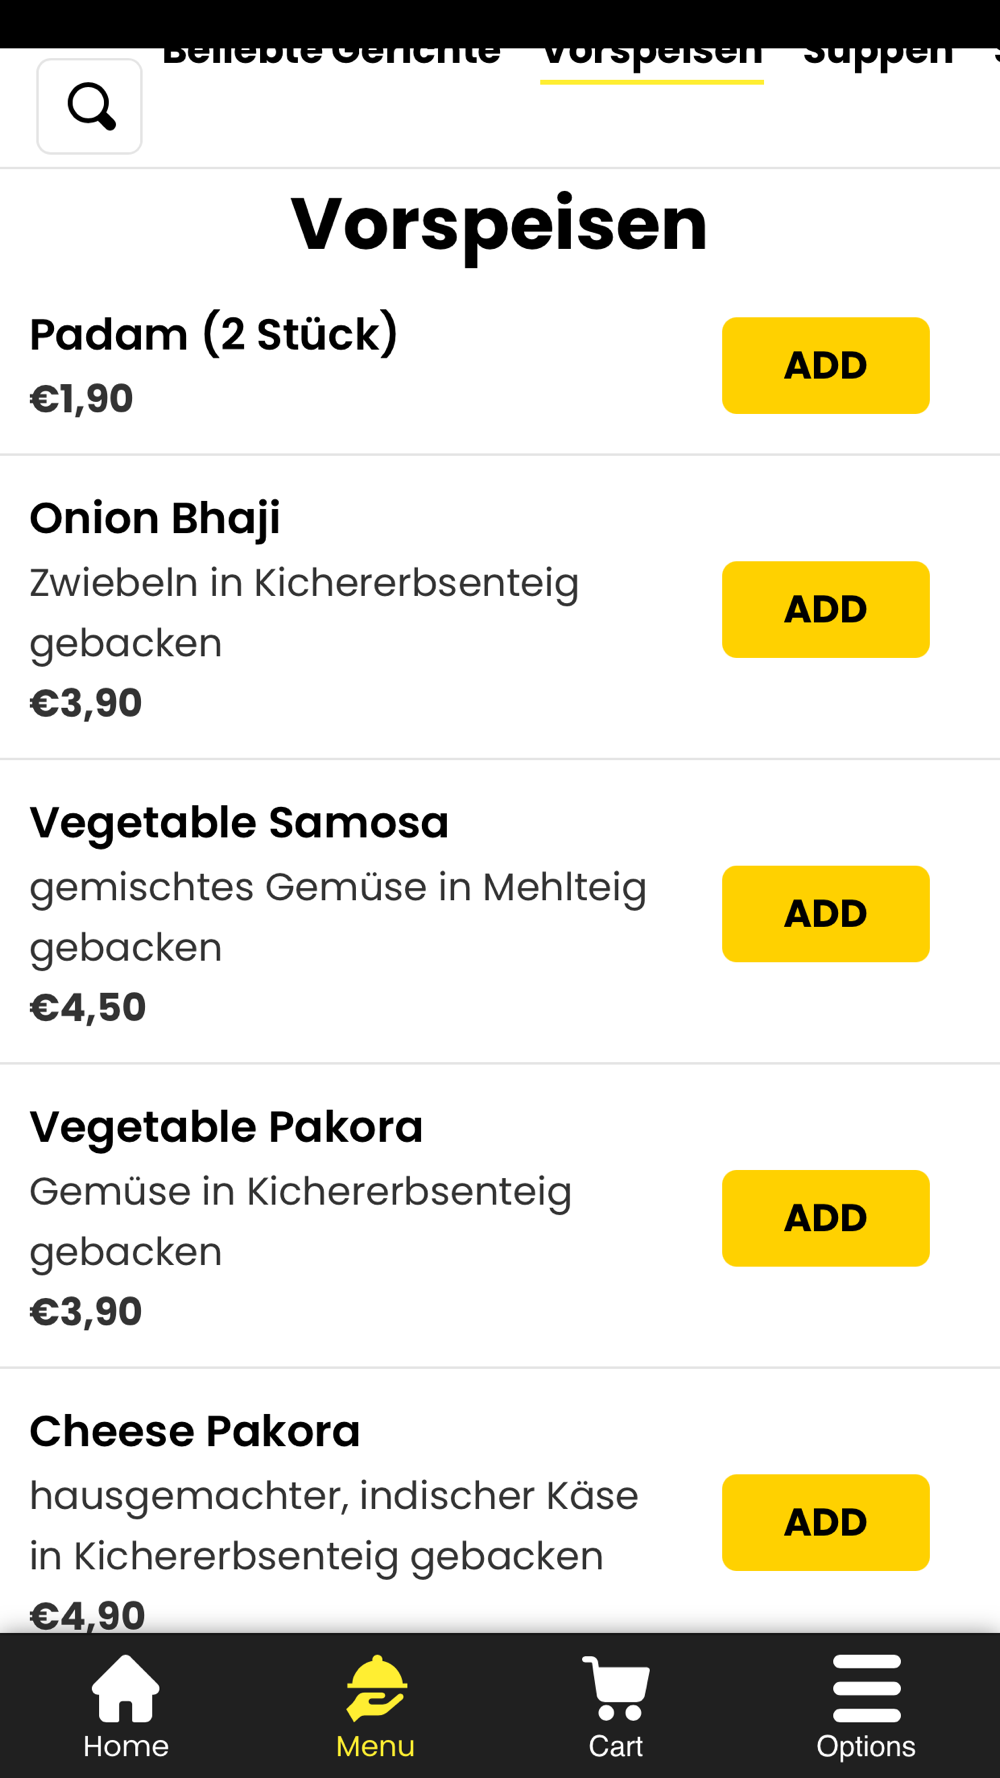This screenshot has height=1778, width=1000.
Task: Open the Padam (2 Stück) item title
Action: pyautogui.click(x=214, y=334)
